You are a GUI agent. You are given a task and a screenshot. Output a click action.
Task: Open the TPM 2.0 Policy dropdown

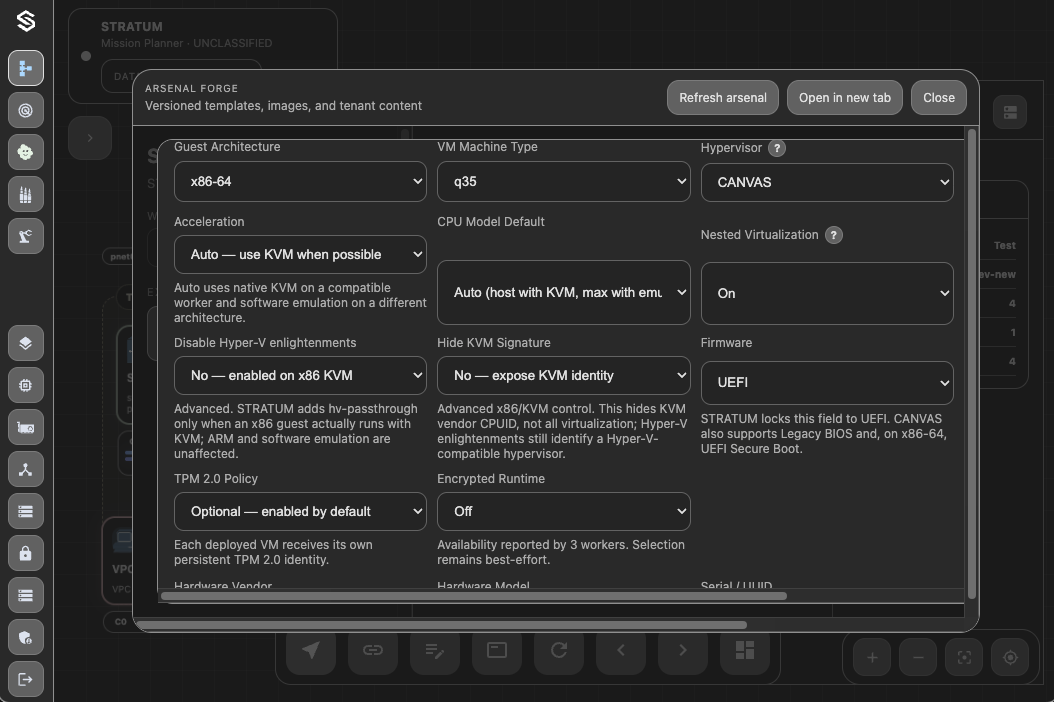click(300, 512)
